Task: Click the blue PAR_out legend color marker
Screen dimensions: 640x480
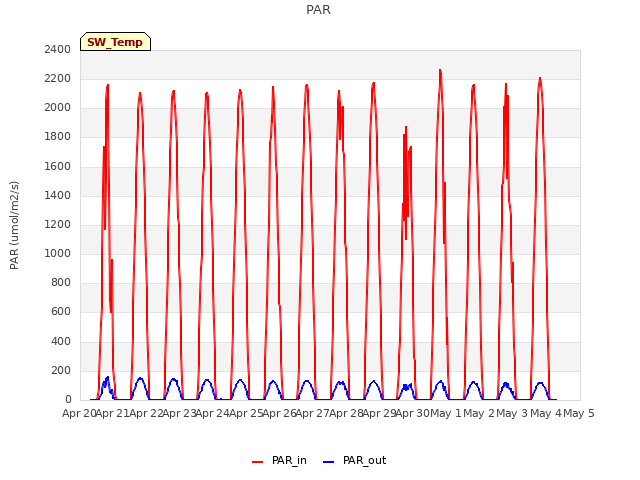Action: [329, 462]
